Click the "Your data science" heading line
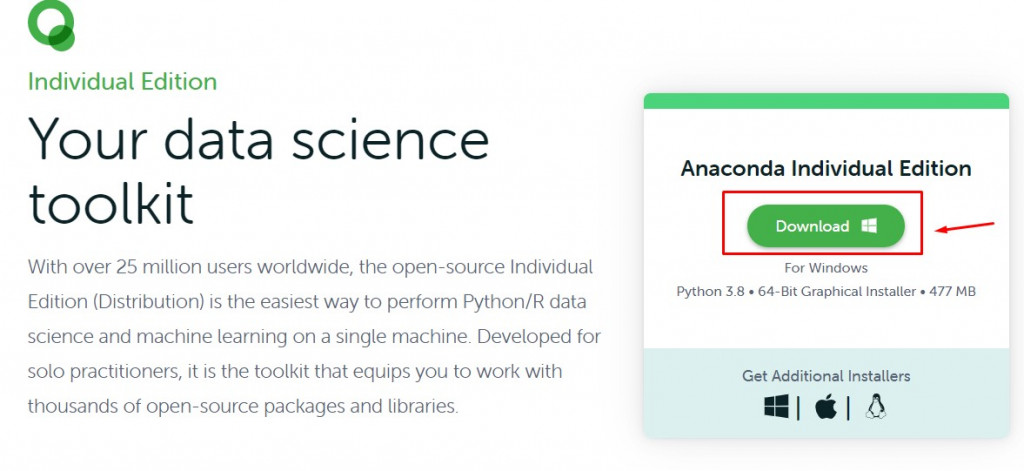Viewport: 1024px width, 471px height. coord(258,140)
